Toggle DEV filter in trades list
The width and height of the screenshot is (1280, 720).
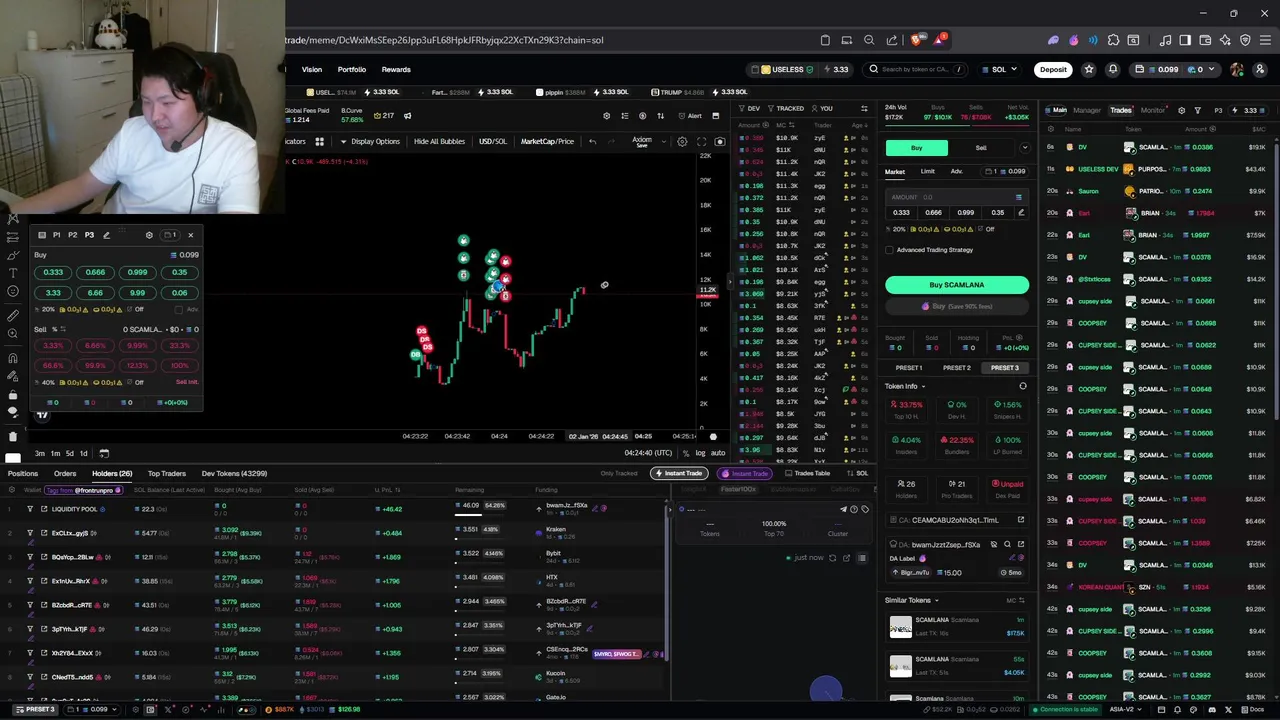(x=749, y=108)
